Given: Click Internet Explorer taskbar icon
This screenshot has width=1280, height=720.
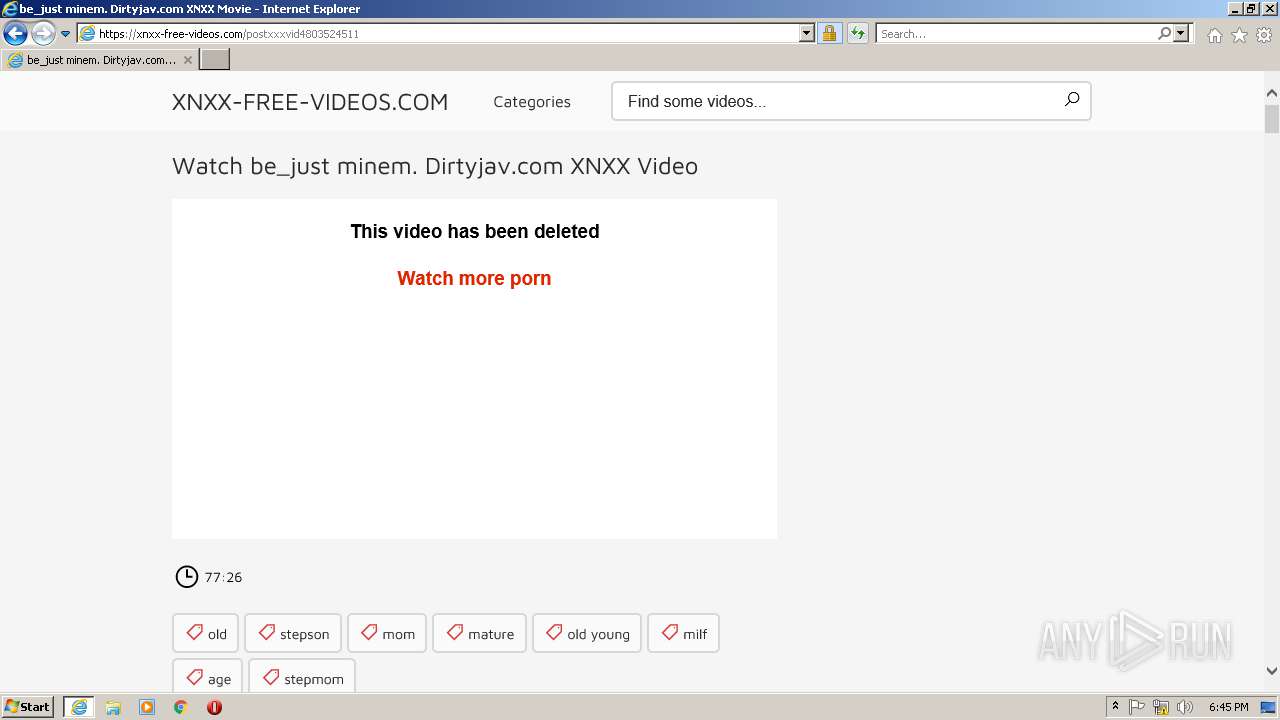Looking at the screenshot, I should (79, 707).
